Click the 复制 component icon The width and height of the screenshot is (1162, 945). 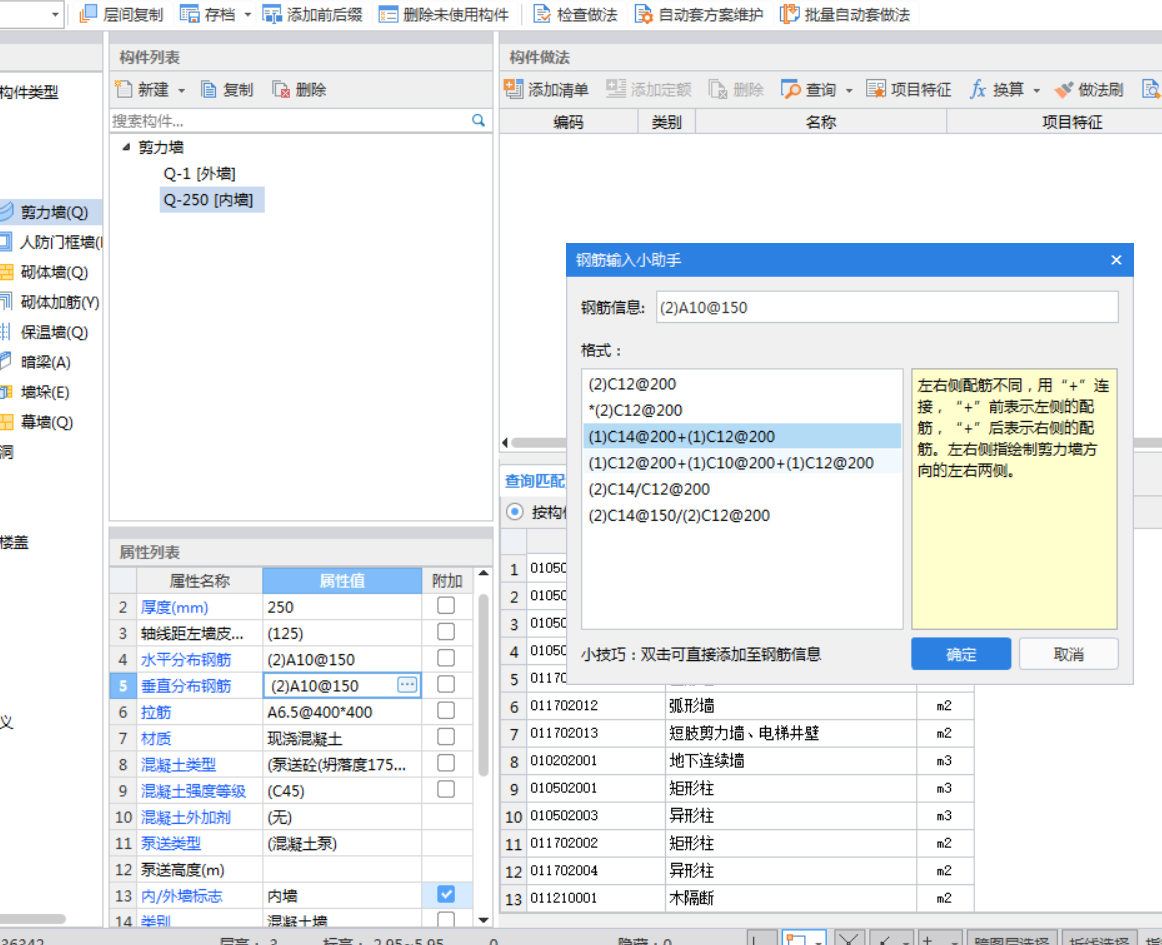pos(209,90)
